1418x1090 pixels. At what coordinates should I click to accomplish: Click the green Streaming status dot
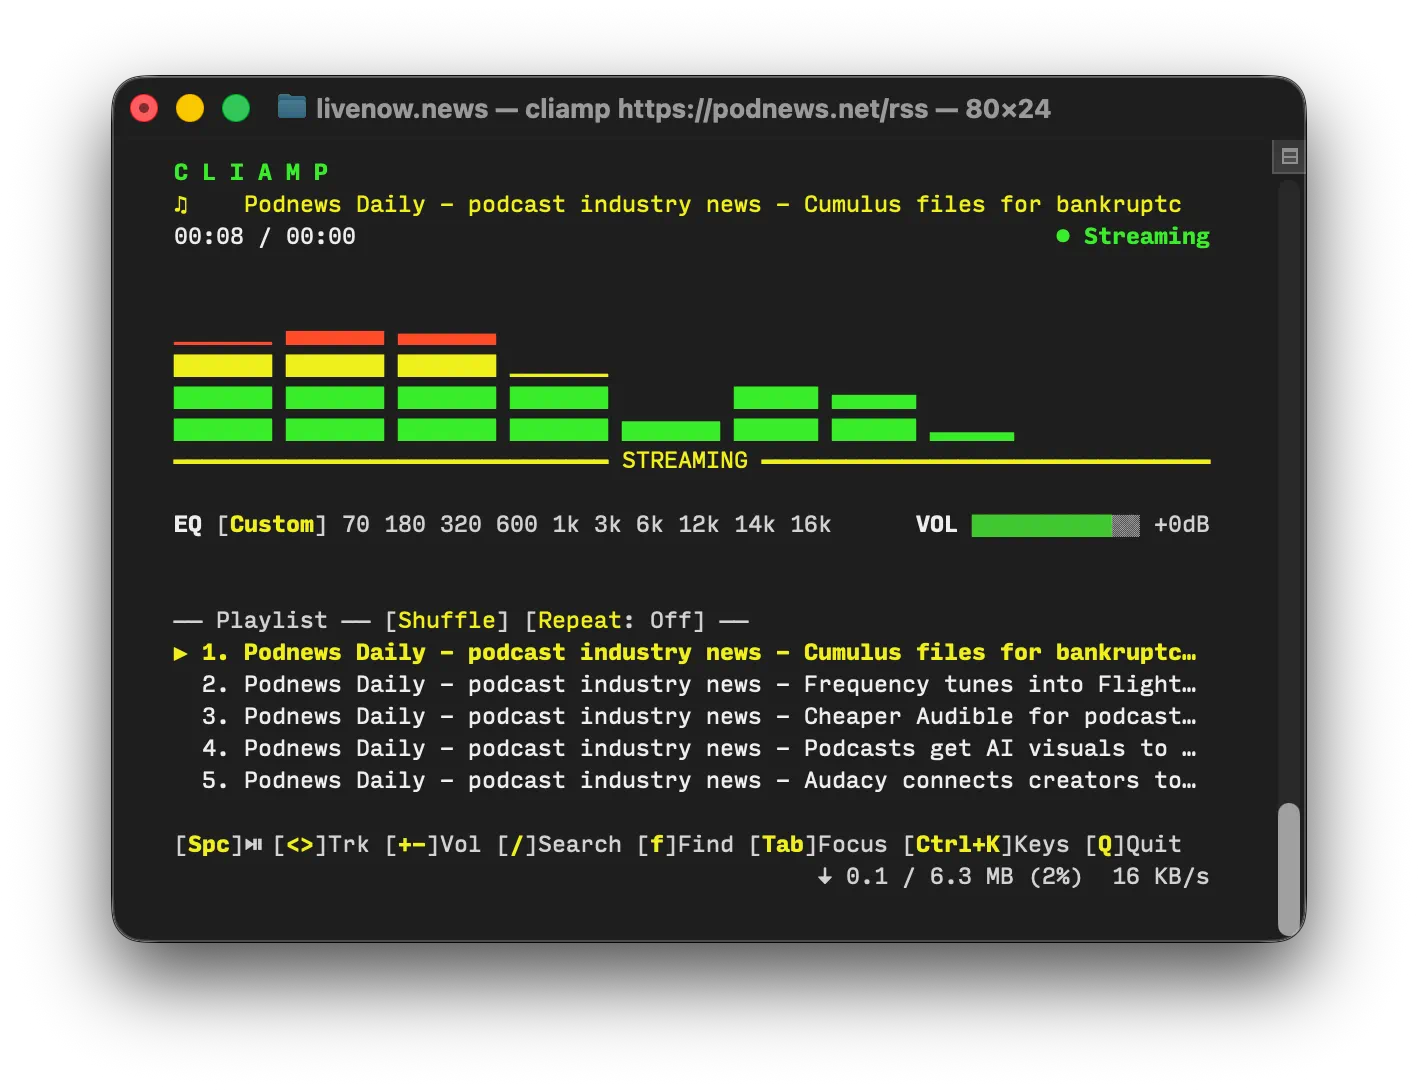(x=1063, y=236)
